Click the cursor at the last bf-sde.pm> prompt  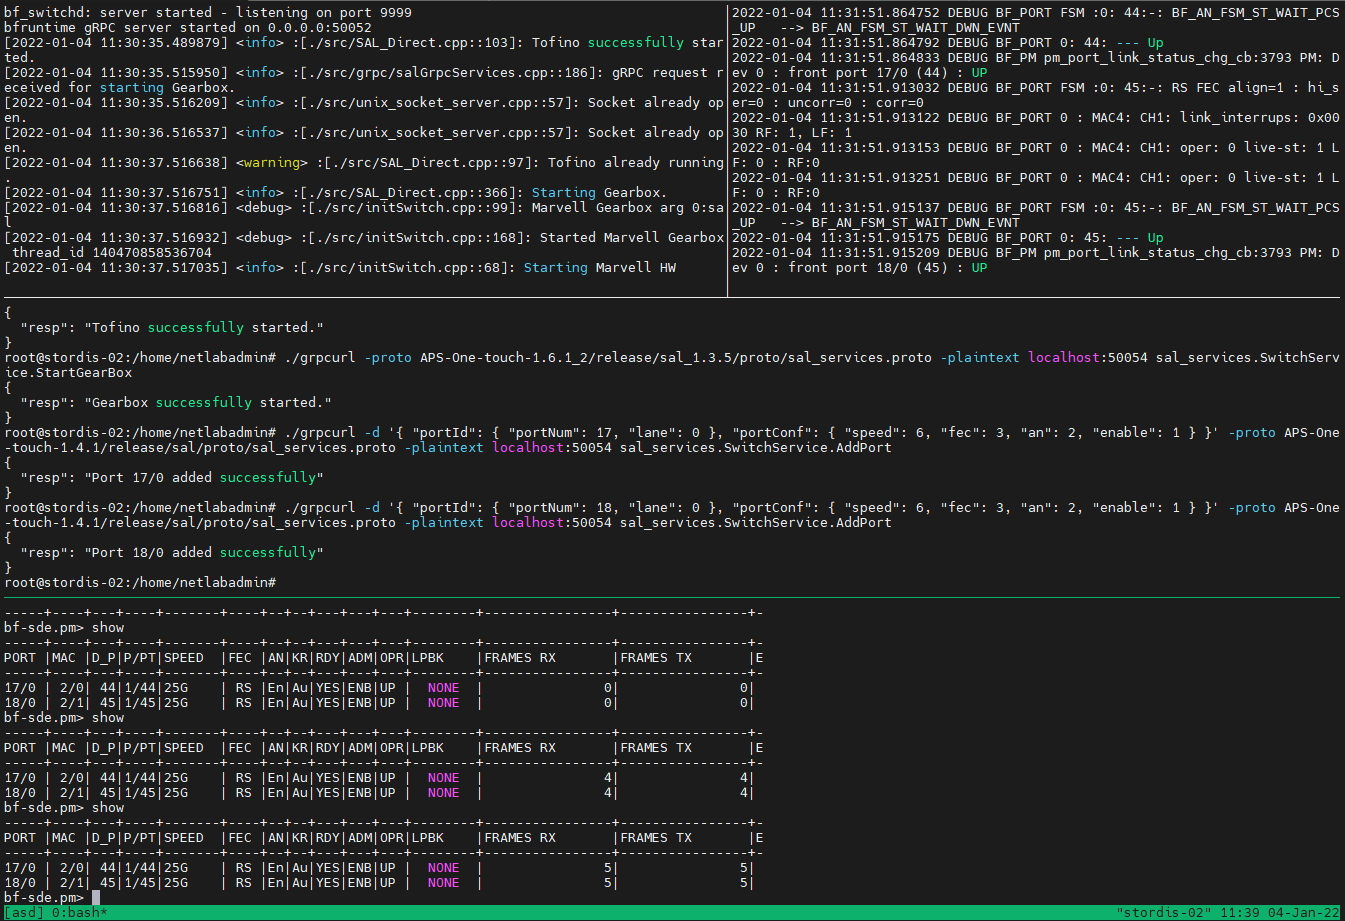click(x=96, y=898)
